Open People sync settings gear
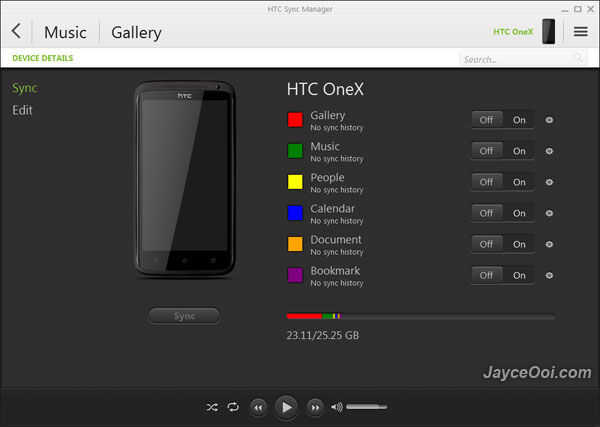This screenshot has height=427, width=600. coord(549,182)
